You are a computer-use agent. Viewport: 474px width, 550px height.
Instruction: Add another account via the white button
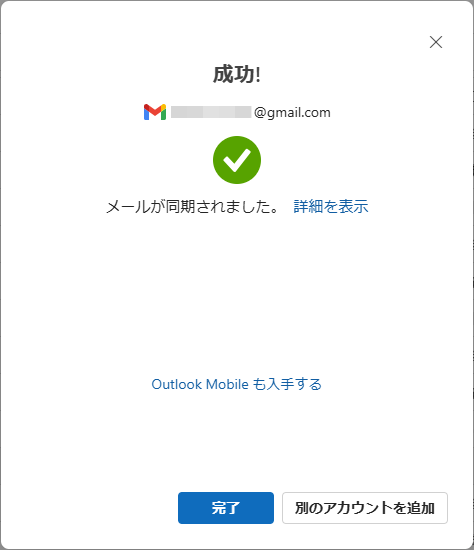[x=365, y=508]
